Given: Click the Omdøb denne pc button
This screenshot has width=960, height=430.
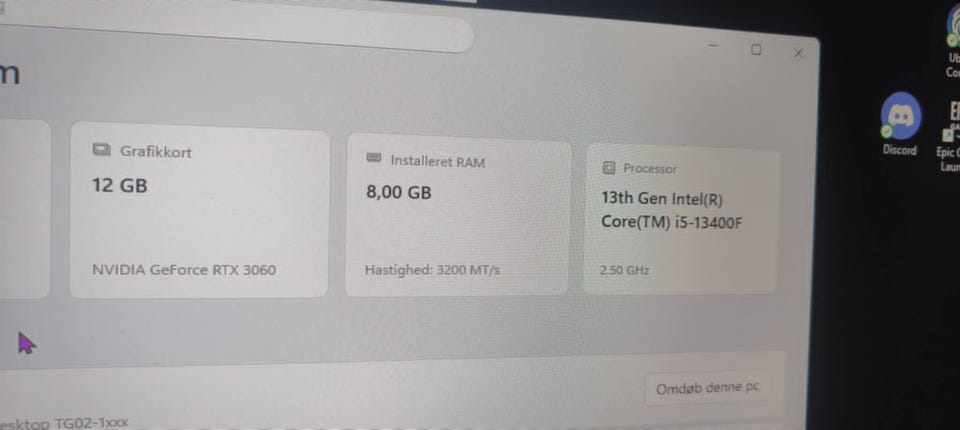Looking at the screenshot, I should point(707,388).
